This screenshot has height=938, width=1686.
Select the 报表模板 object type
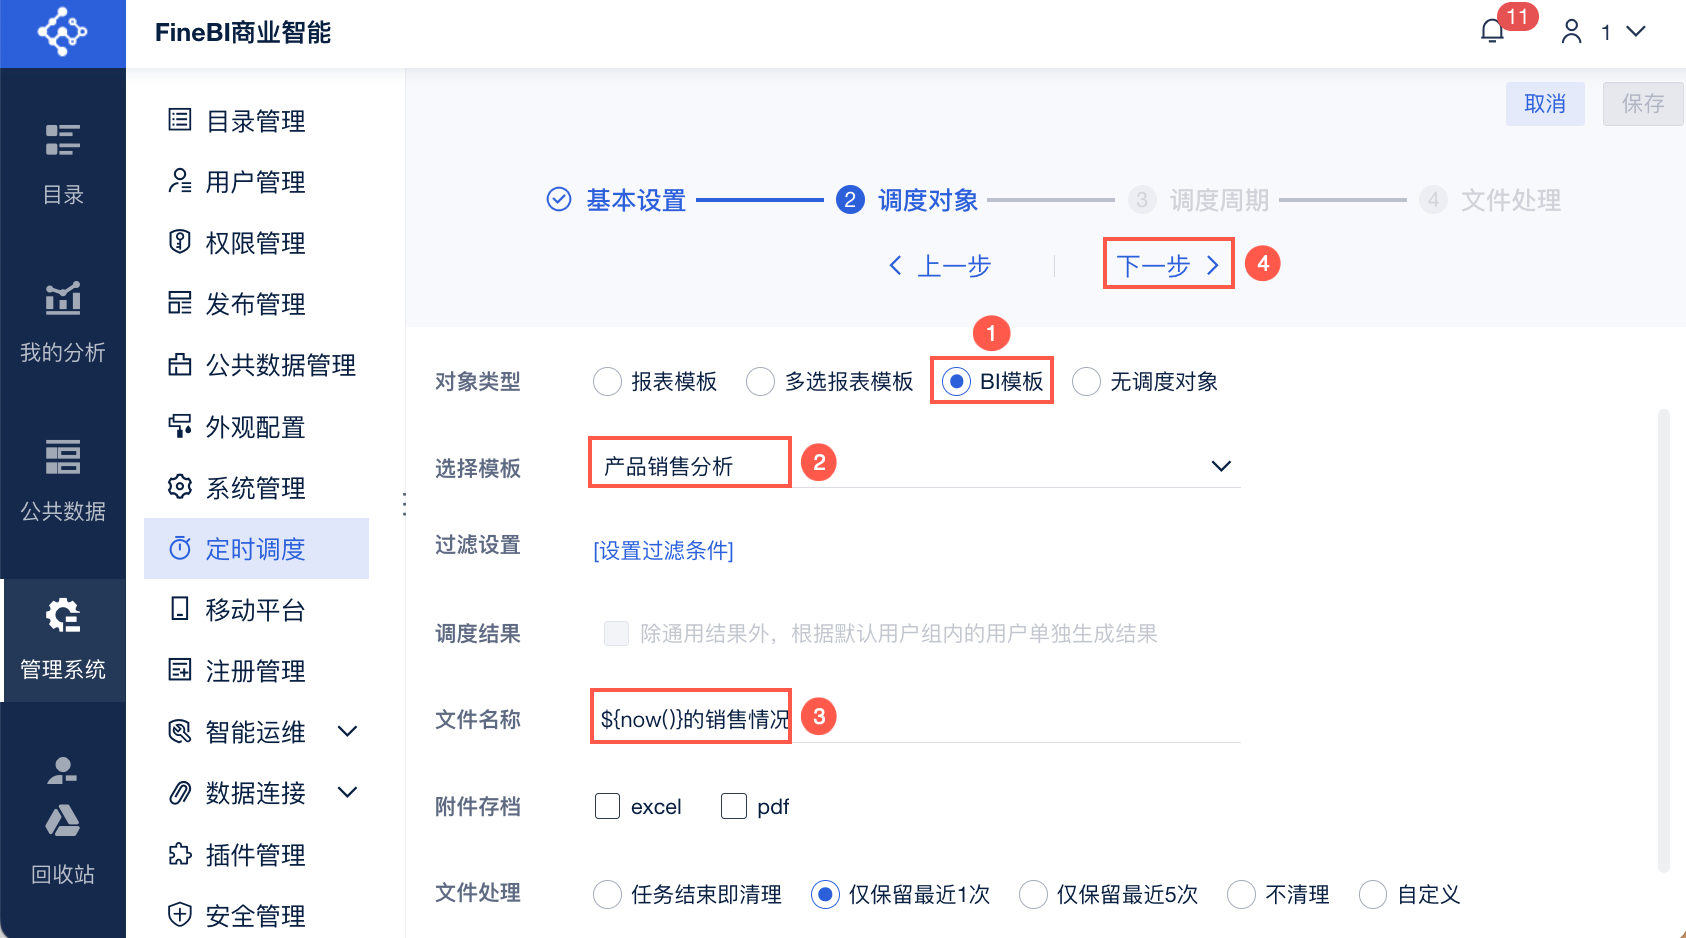click(608, 382)
